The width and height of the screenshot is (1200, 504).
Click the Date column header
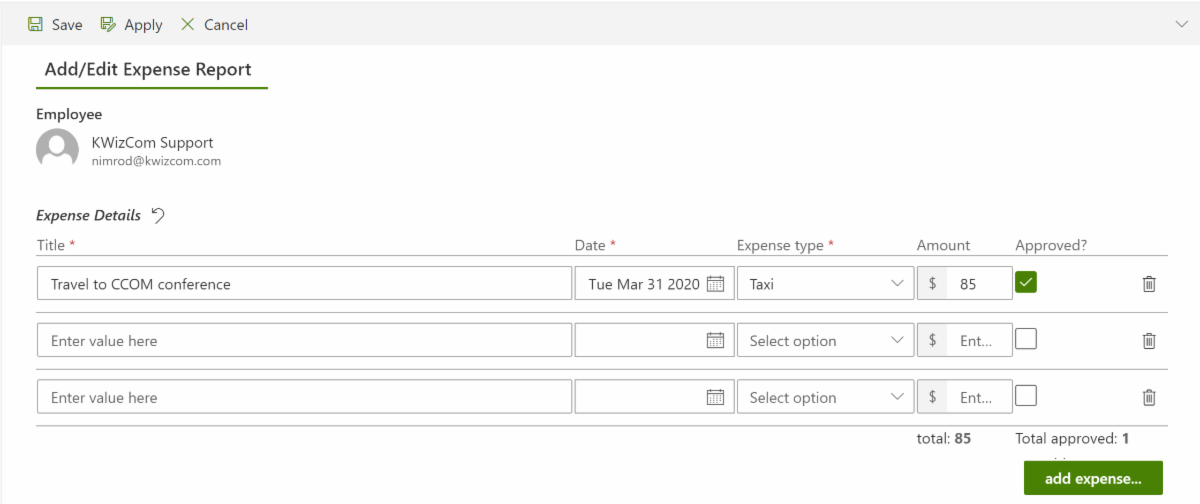(x=595, y=245)
